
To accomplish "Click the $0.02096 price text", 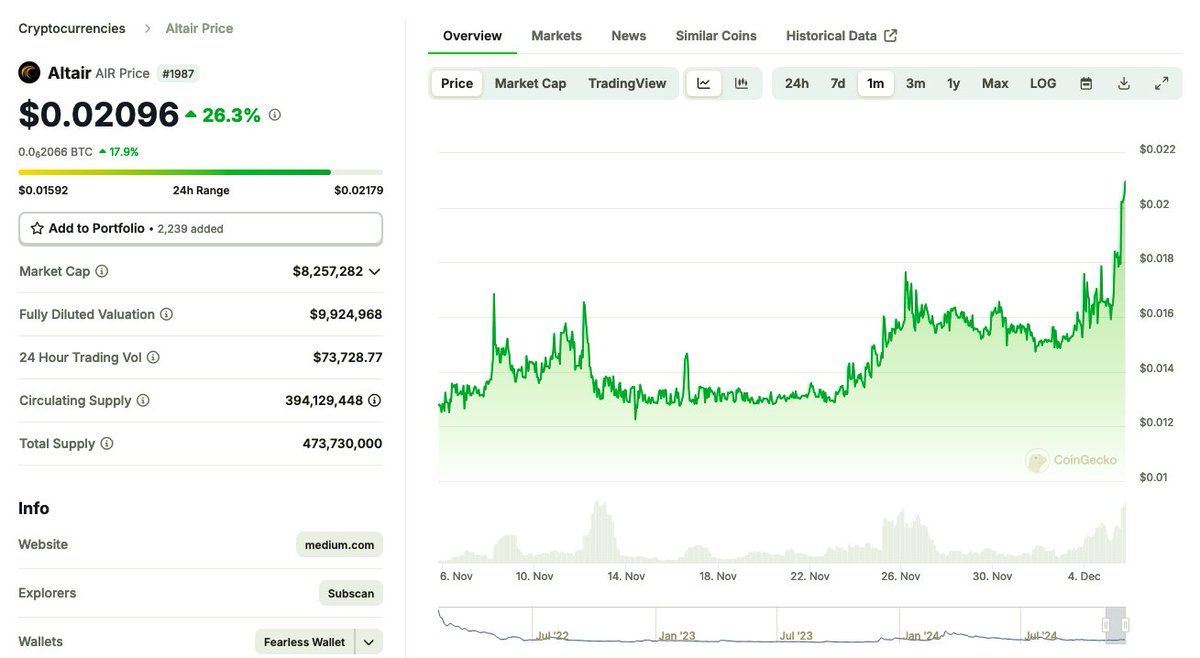I will [98, 115].
